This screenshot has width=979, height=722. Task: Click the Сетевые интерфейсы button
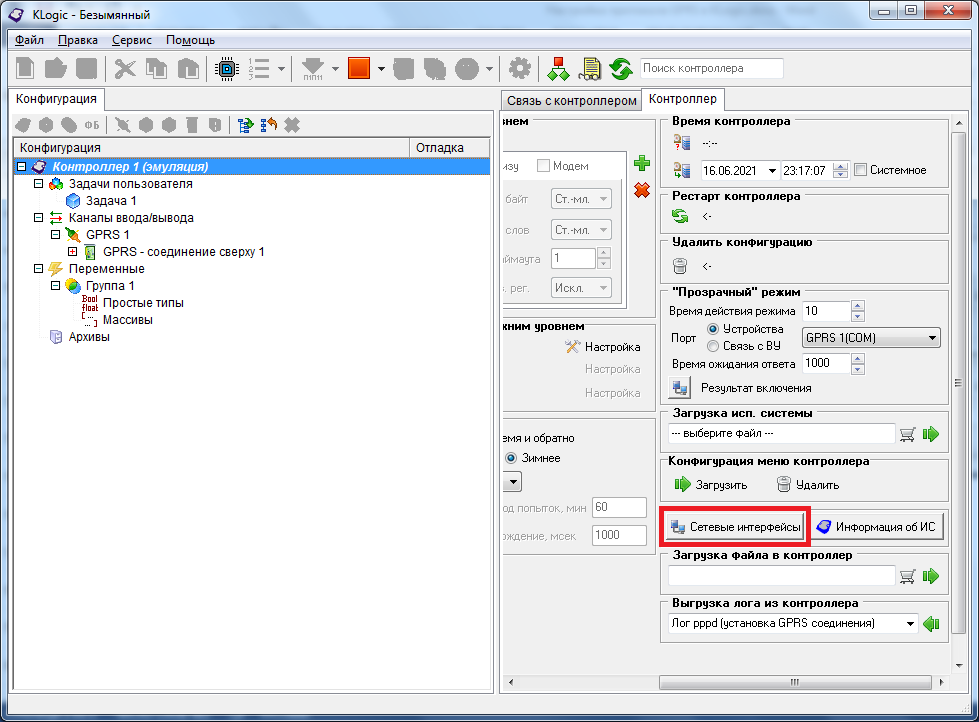tap(736, 527)
